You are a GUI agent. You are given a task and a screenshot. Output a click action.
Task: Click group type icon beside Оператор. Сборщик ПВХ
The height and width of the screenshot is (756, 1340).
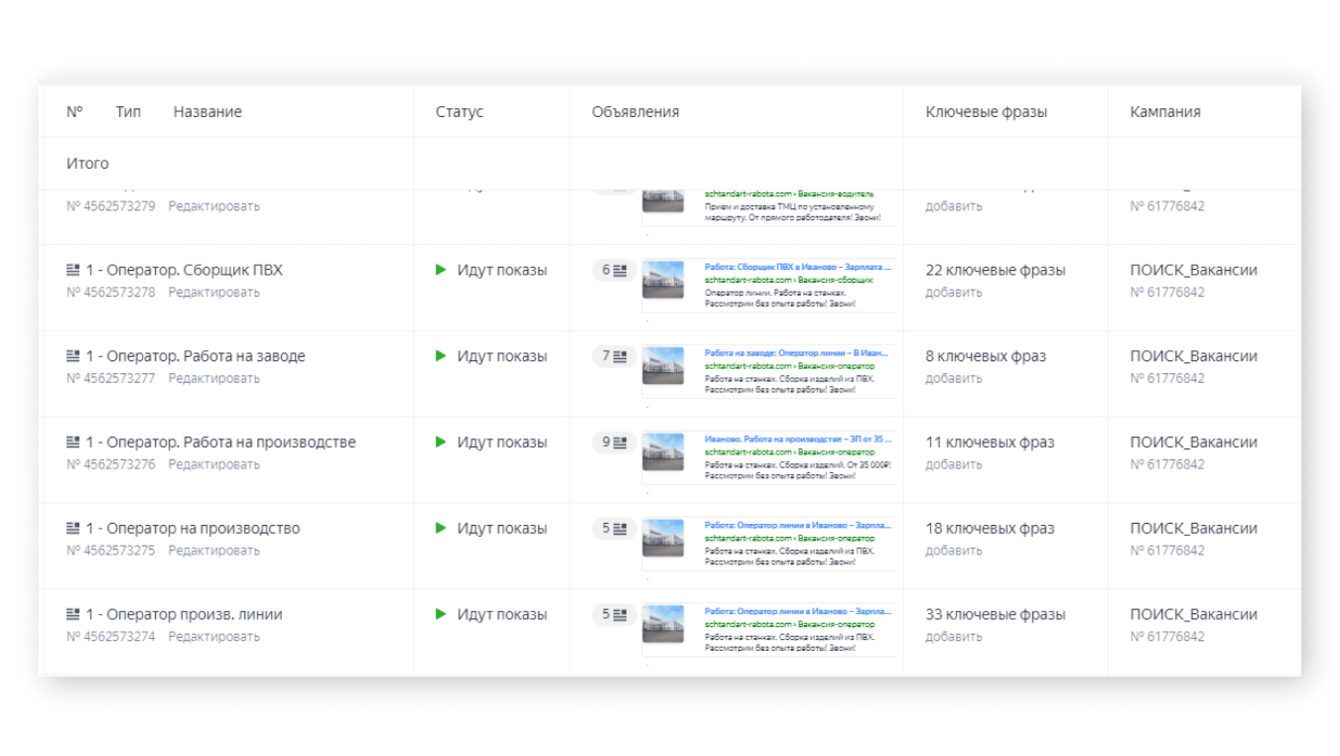[73, 270]
